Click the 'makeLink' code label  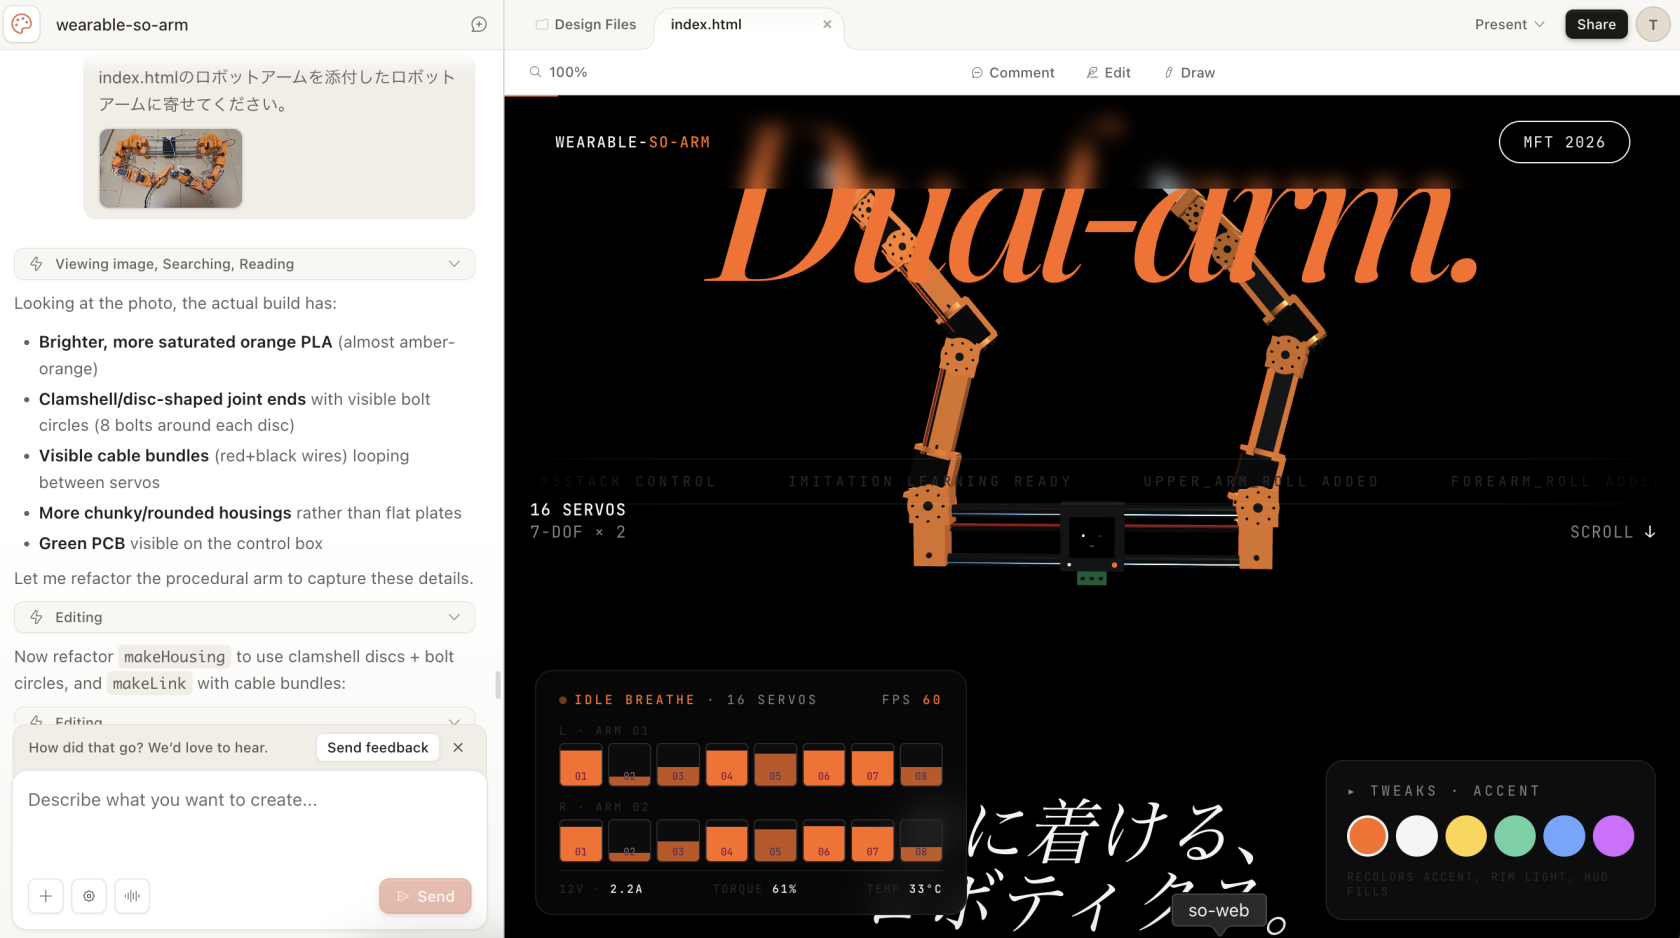point(150,684)
